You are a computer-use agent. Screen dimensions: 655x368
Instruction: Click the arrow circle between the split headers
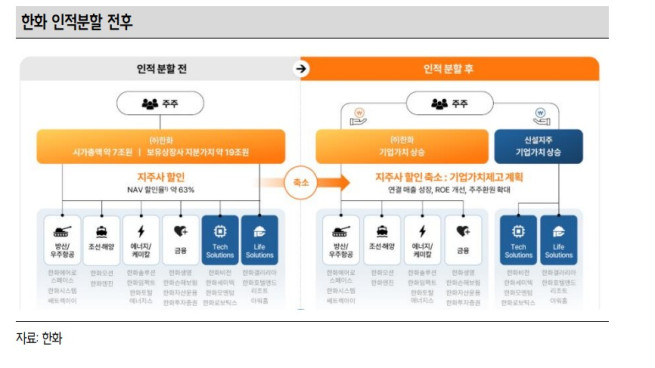click(301, 69)
